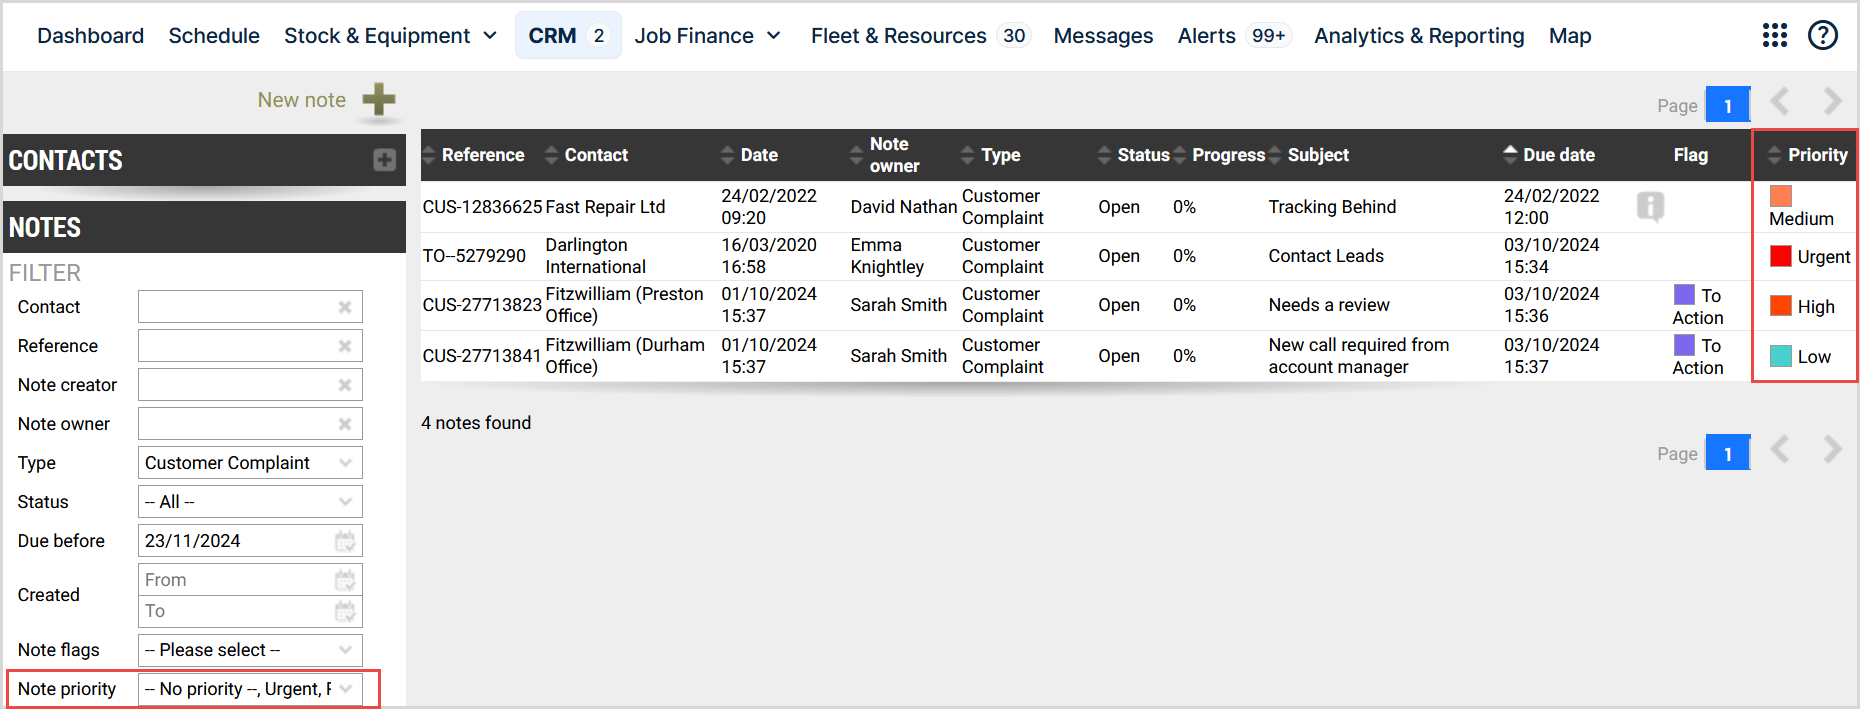Viewport: 1860px width, 709px height.
Task: Open the Note flags dropdown
Action: (250, 650)
